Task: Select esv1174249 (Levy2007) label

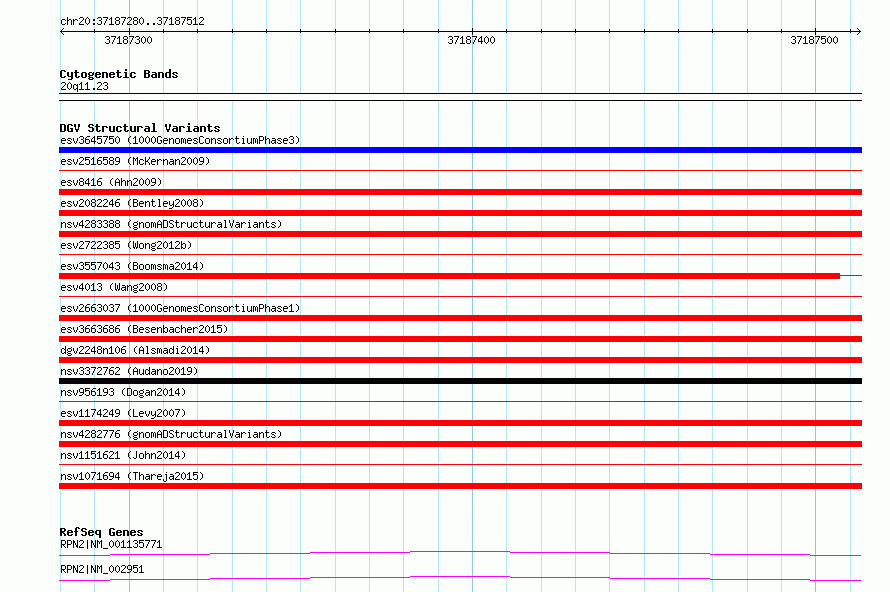Action: pyautogui.click(x=123, y=413)
